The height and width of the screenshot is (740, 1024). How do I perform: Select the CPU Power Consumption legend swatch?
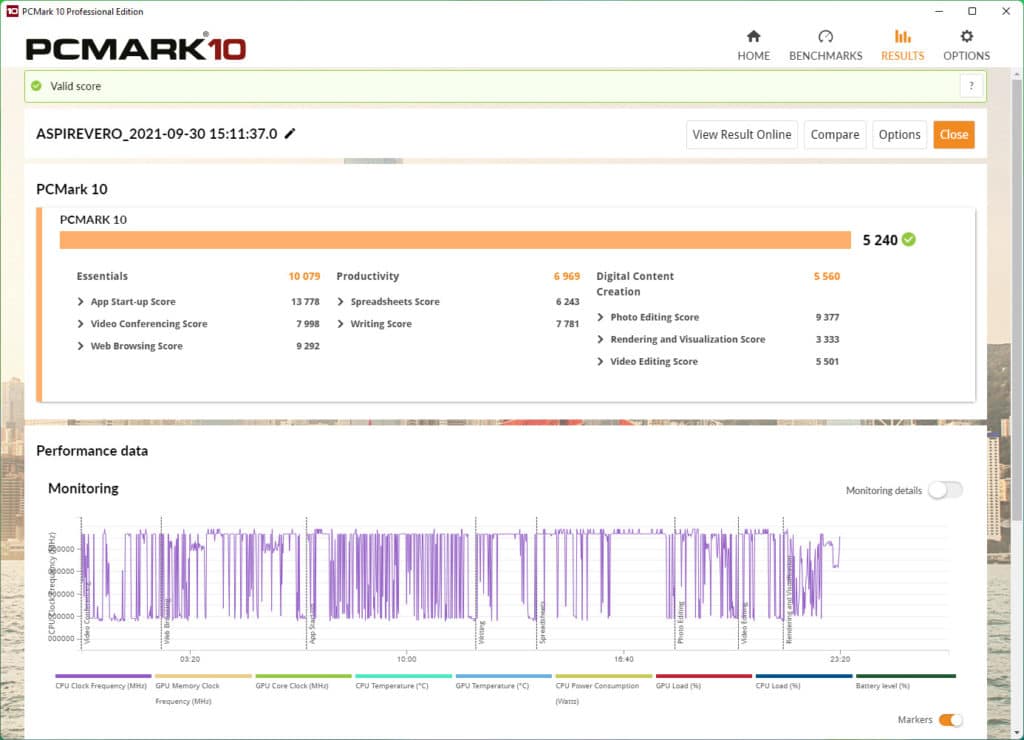point(603,676)
